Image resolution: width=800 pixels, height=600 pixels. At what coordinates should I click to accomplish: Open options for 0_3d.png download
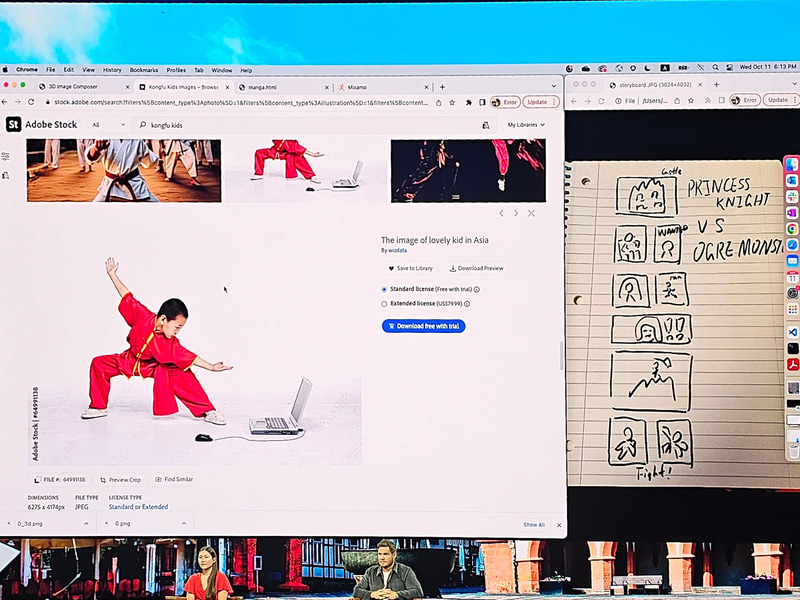tap(86, 524)
